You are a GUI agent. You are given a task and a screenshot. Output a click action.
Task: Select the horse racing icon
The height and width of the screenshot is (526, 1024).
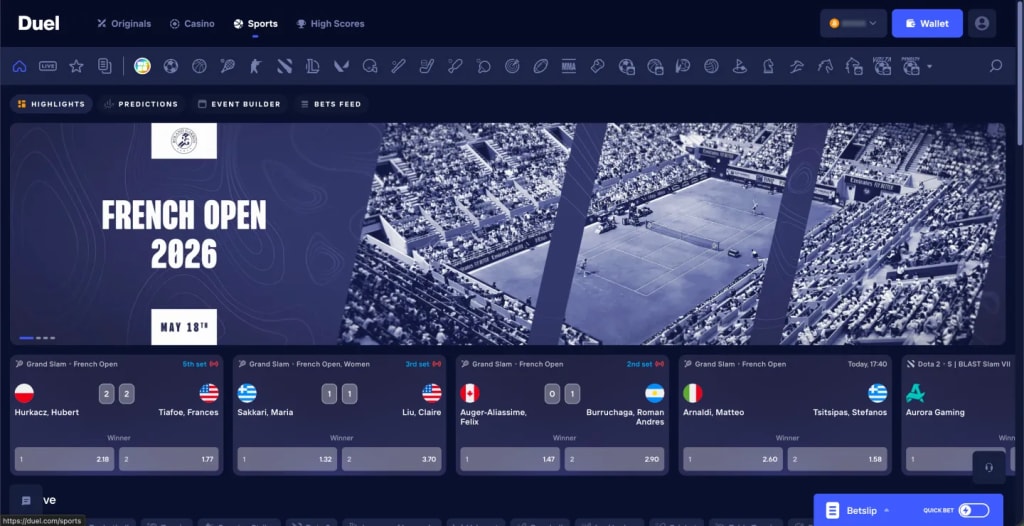pos(825,66)
